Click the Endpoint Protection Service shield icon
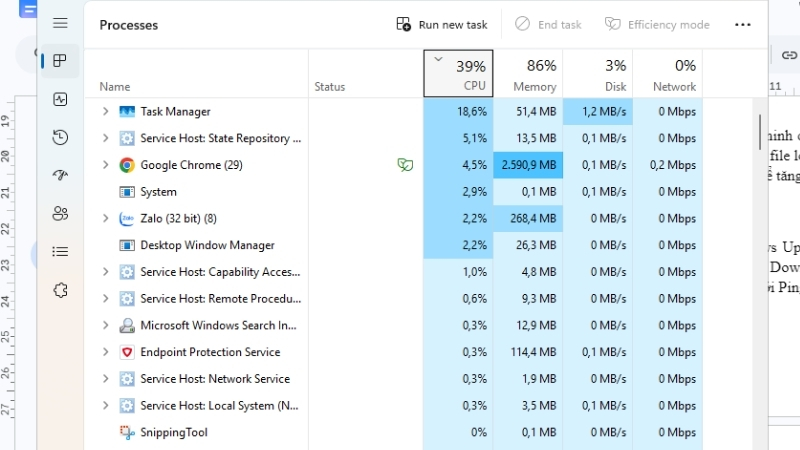 pos(127,352)
